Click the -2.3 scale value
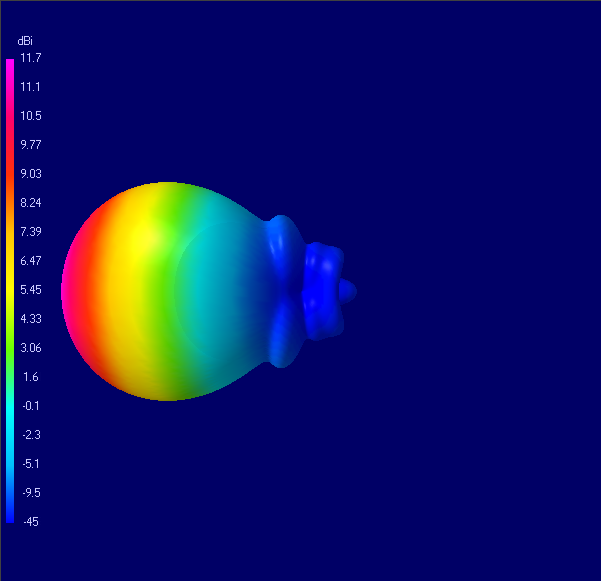601x581 pixels. tap(31, 435)
